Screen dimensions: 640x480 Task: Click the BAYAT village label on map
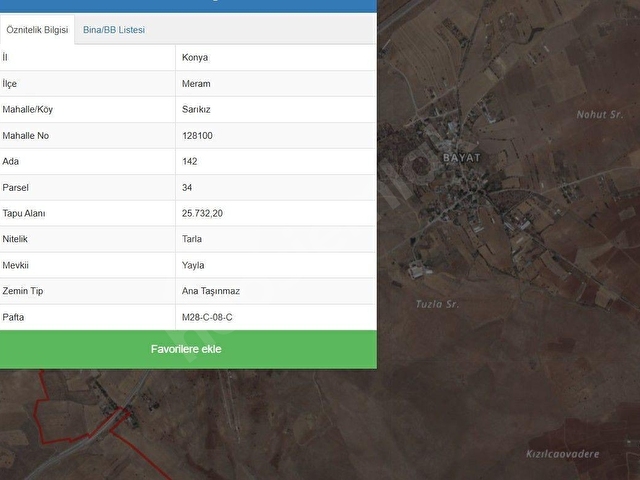[x=462, y=158]
